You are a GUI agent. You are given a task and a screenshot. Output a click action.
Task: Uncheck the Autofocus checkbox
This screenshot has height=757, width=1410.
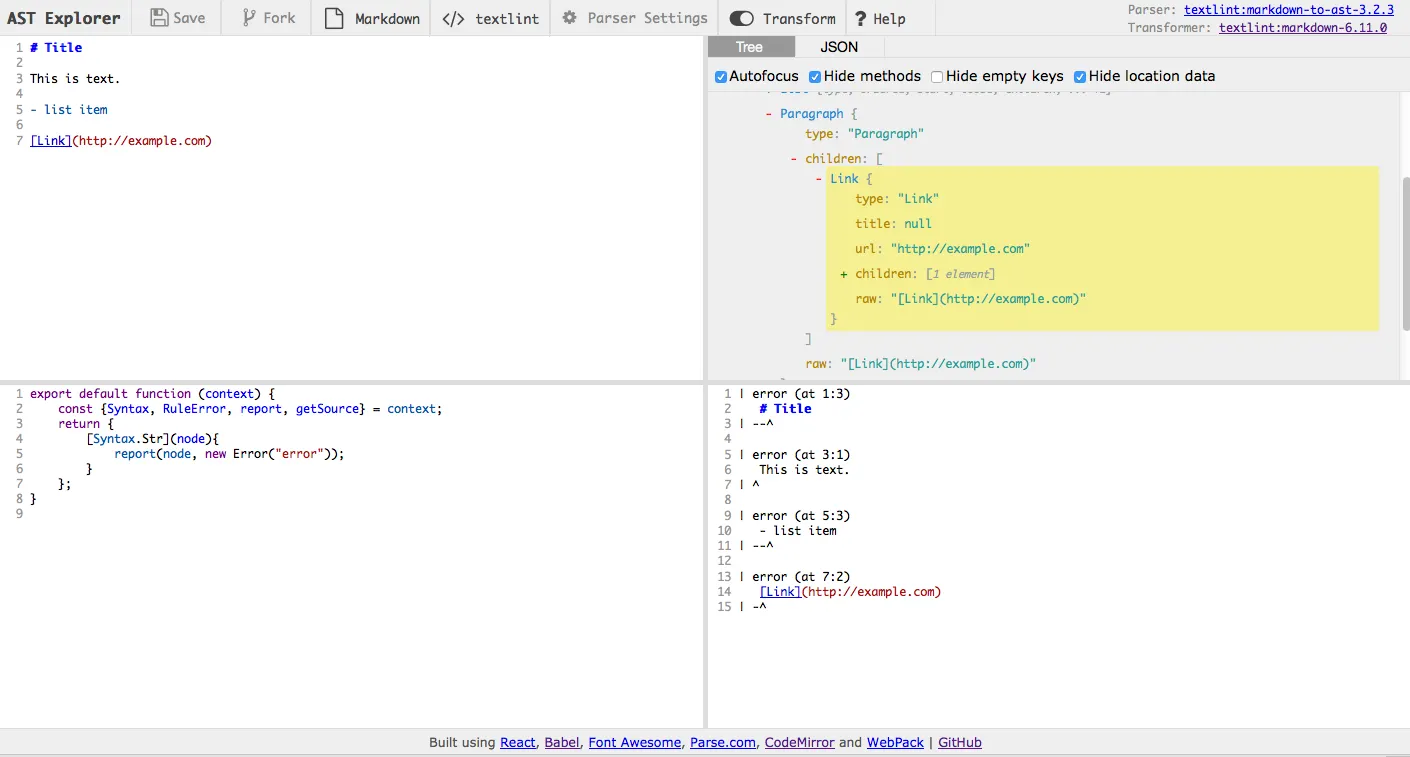click(x=721, y=77)
